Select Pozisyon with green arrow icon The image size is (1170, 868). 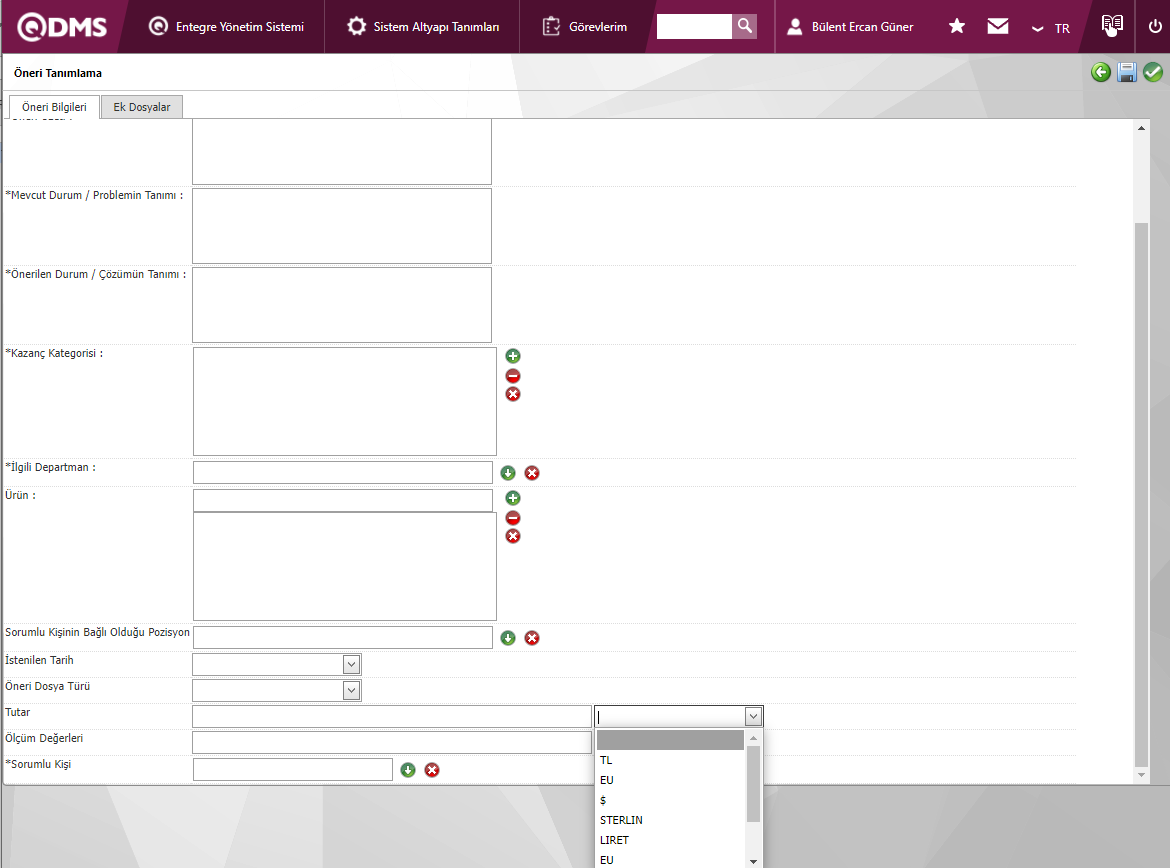coord(508,638)
